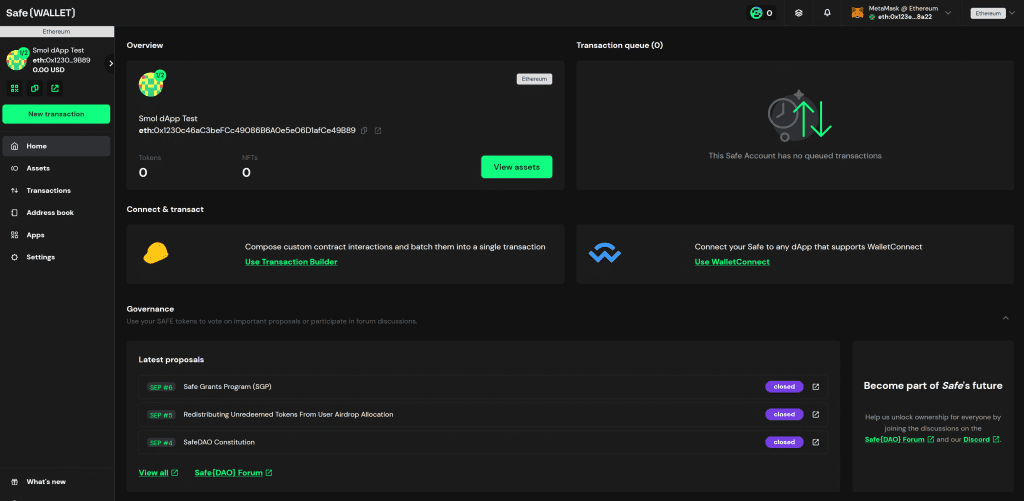This screenshot has height=501, width=1024.
Task: Open Safe{DAO} Forum link in future card
Action: click(x=899, y=440)
